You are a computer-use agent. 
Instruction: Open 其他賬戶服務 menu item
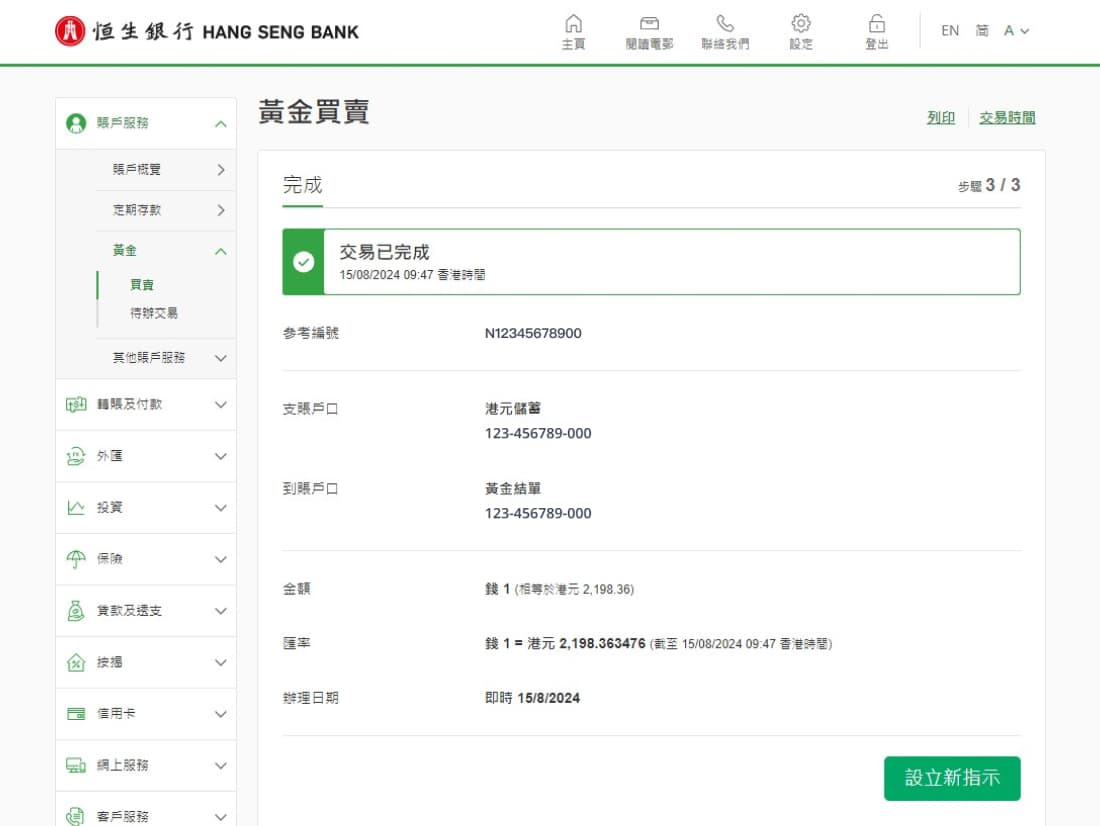tap(149, 357)
